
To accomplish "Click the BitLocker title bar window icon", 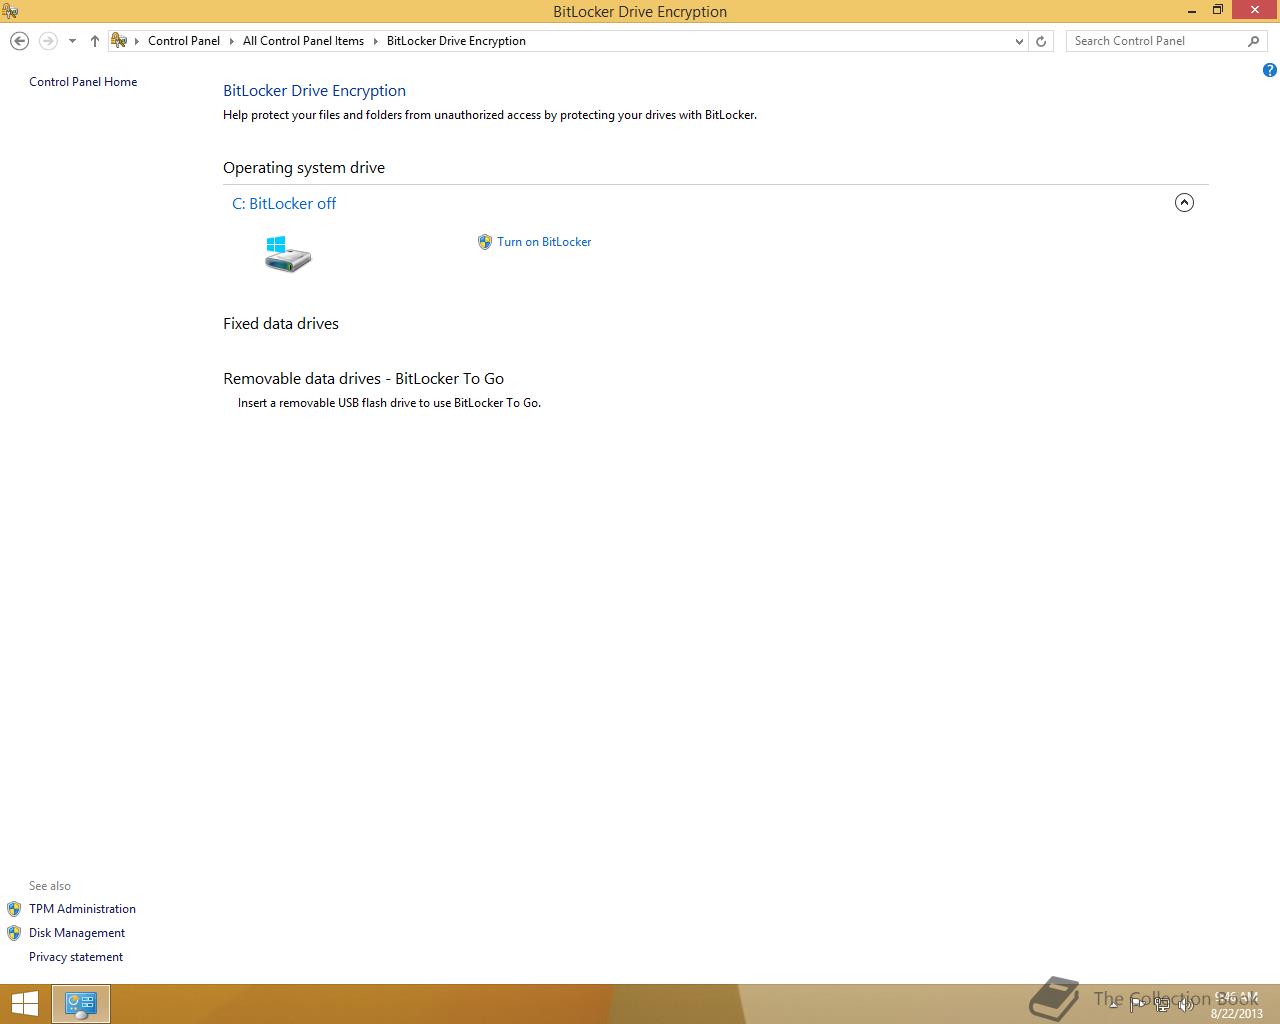I will pos(10,11).
